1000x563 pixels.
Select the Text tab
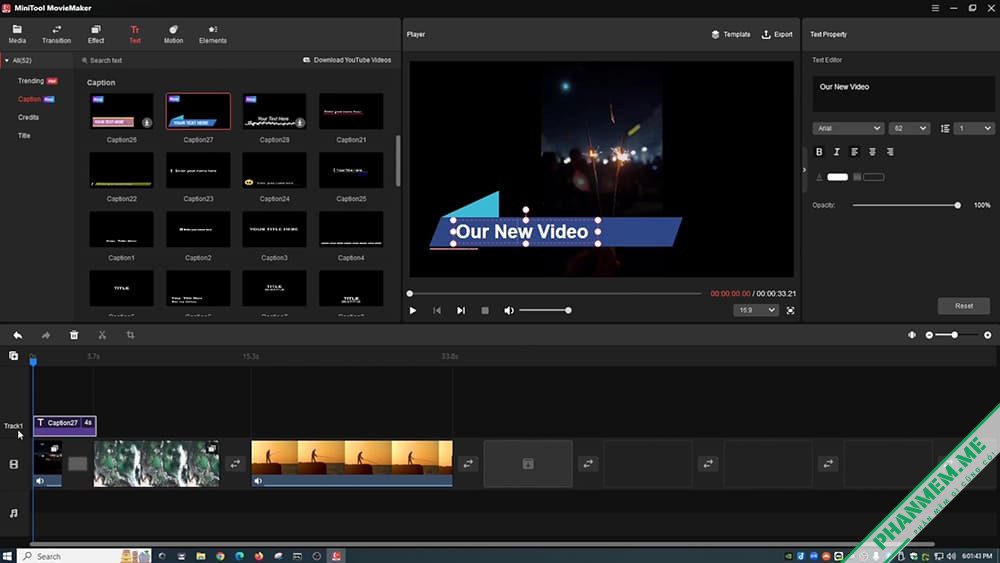pyautogui.click(x=135, y=34)
